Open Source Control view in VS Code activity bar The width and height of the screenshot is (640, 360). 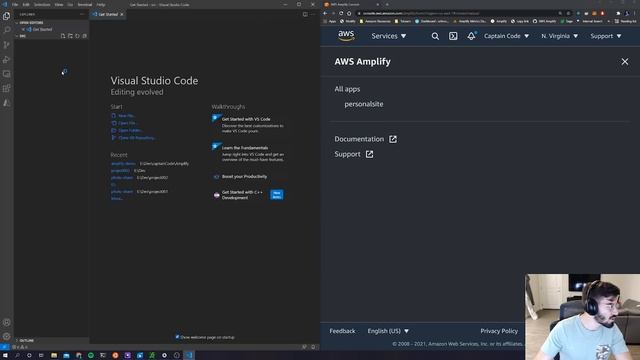(7, 45)
